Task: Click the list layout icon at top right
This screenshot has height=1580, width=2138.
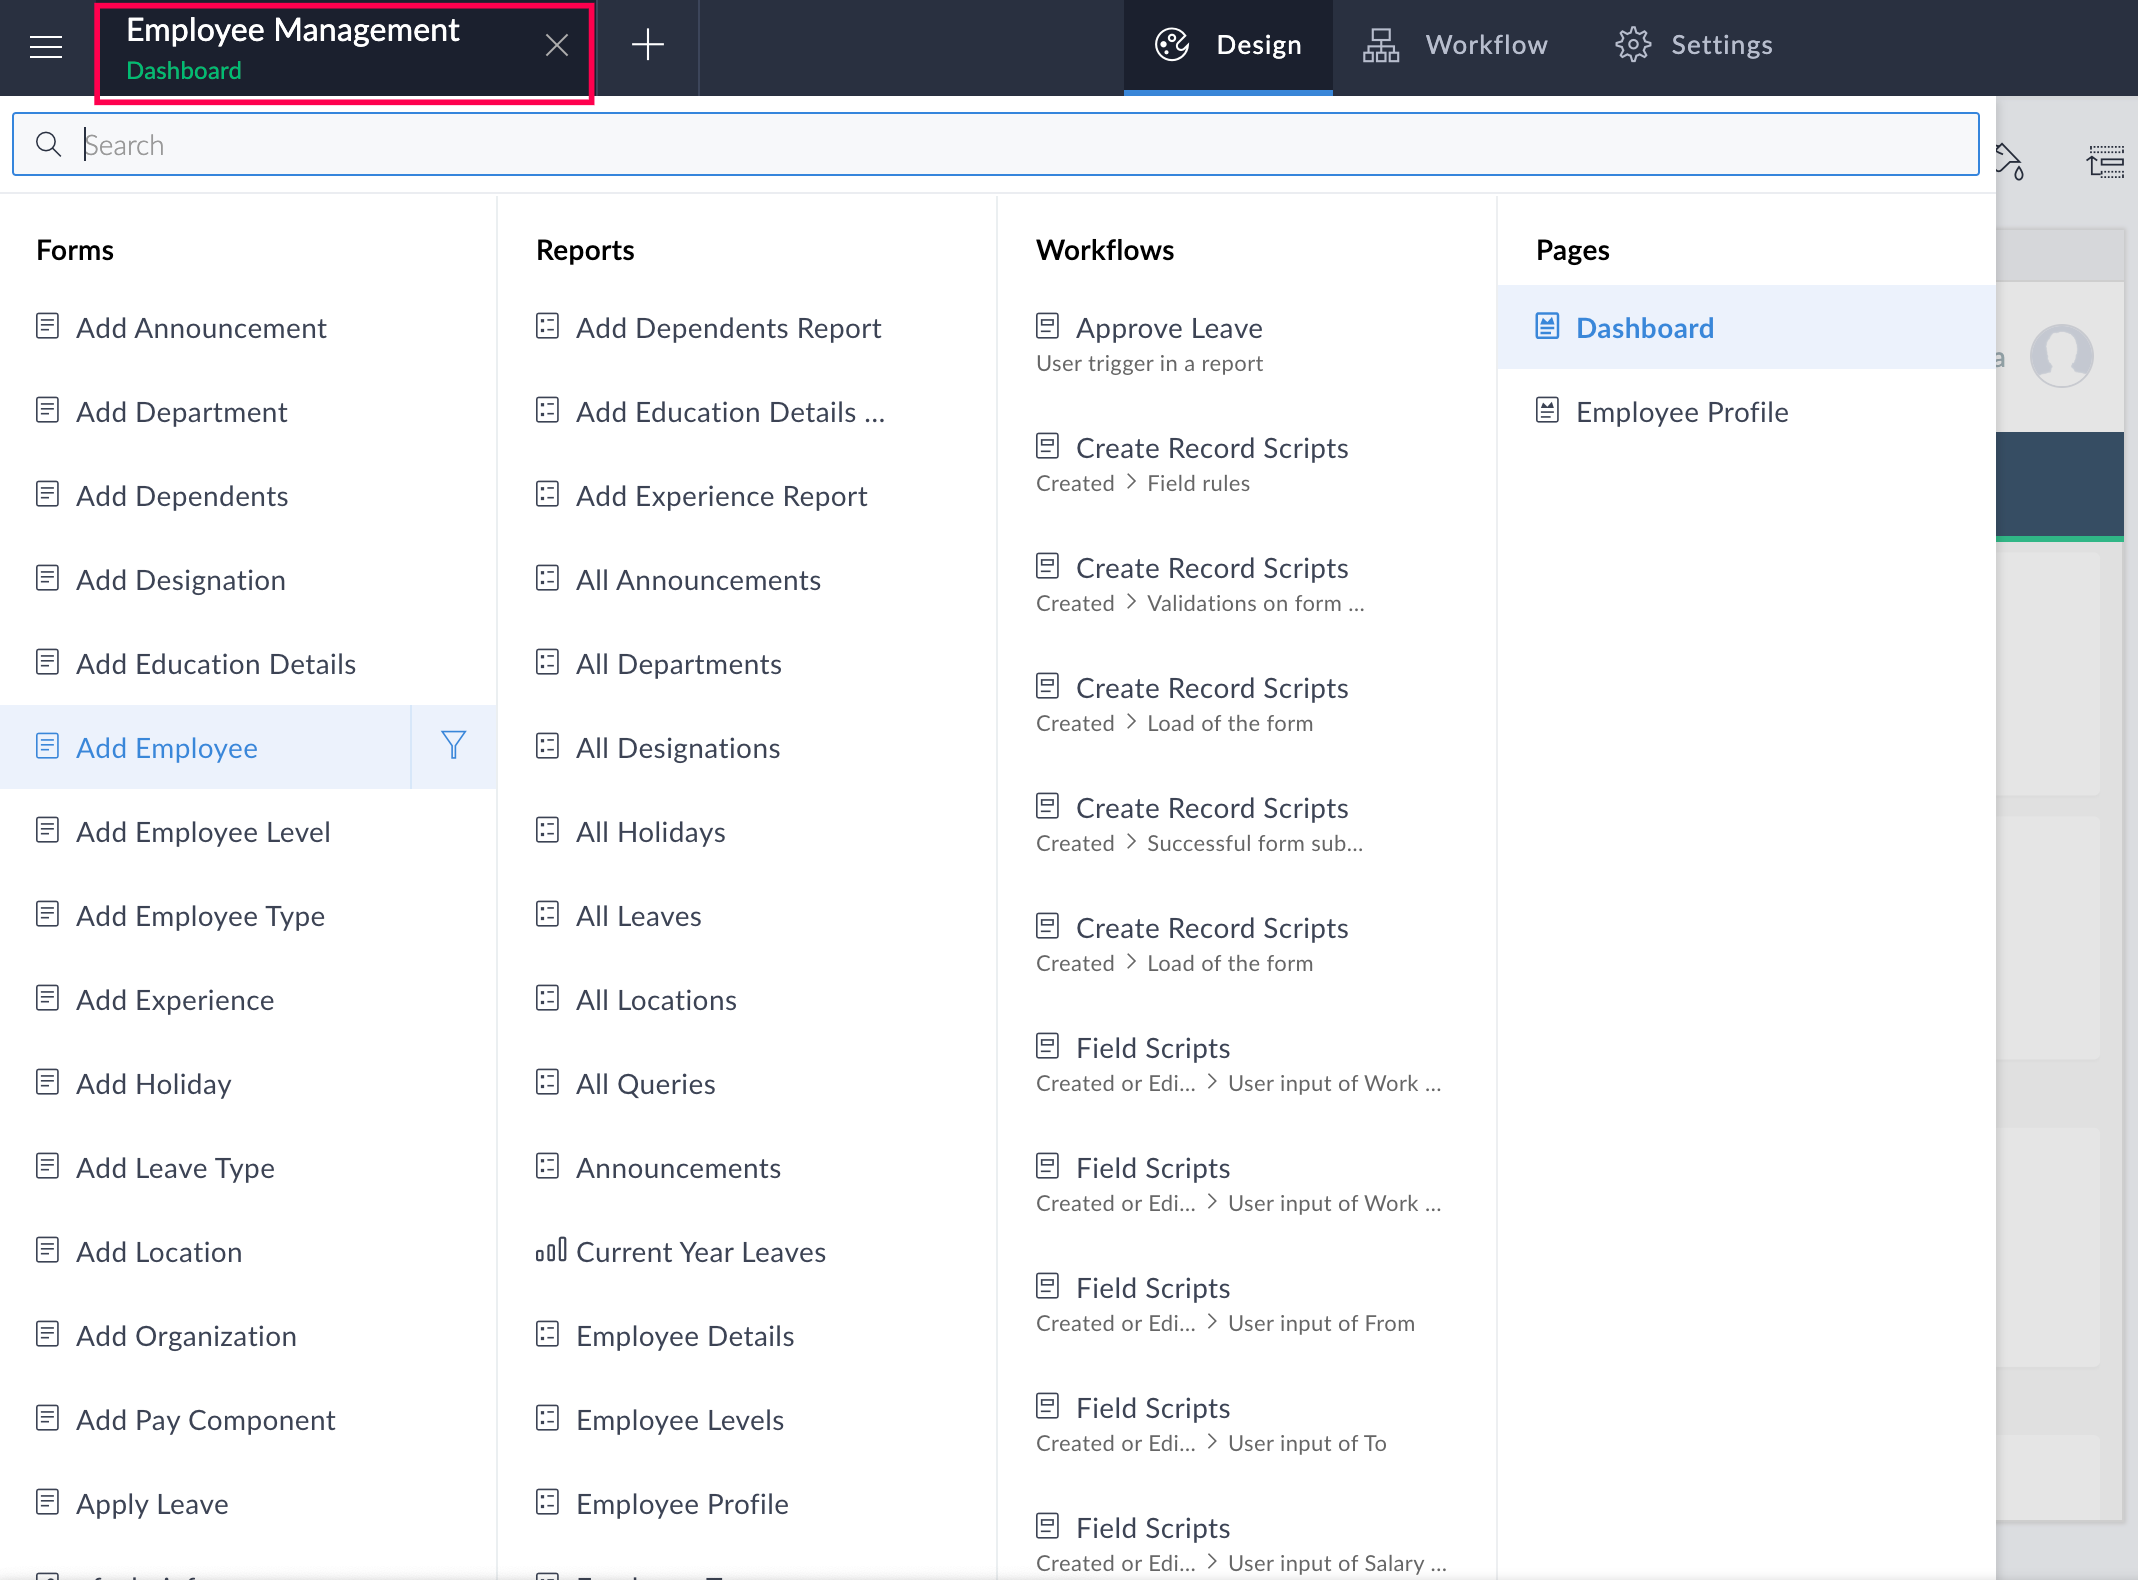Action: [2105, 161]
